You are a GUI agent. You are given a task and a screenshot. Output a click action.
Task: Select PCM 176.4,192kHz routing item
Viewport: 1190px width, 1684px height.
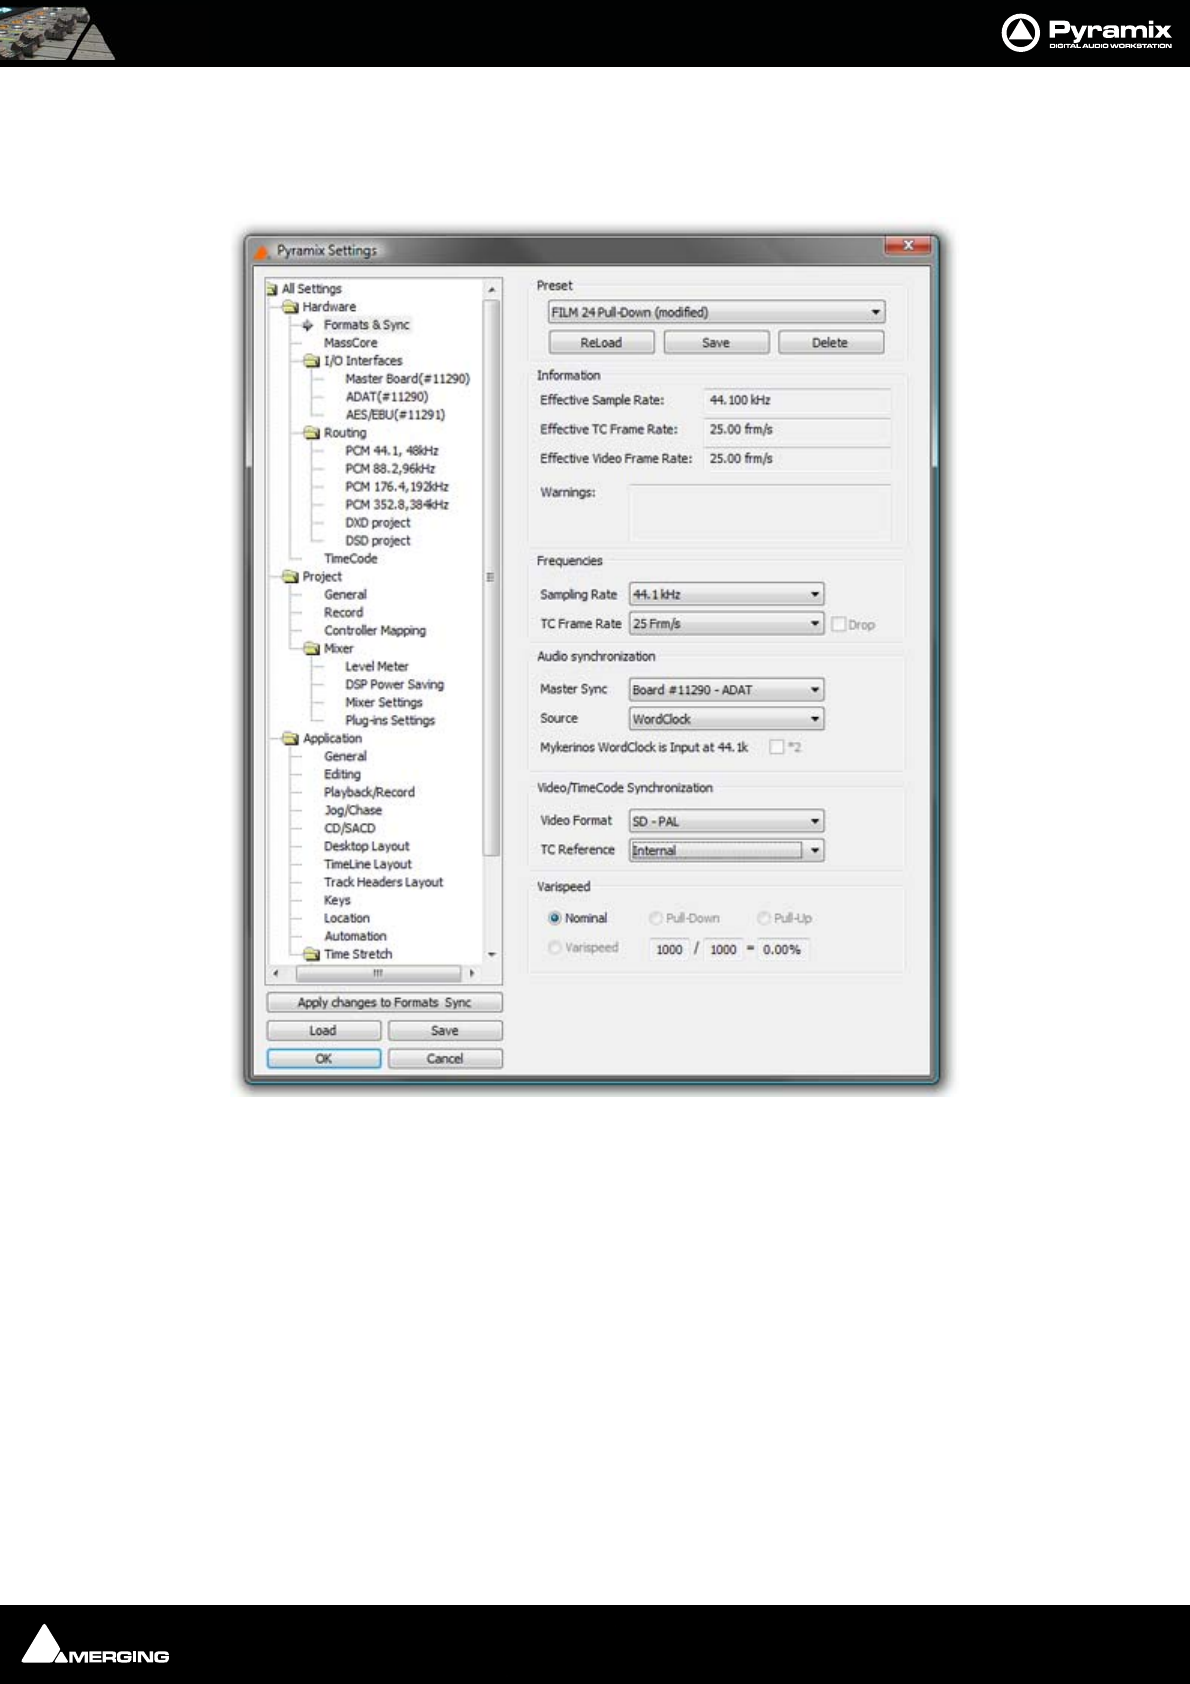click(x=396, y=487)
